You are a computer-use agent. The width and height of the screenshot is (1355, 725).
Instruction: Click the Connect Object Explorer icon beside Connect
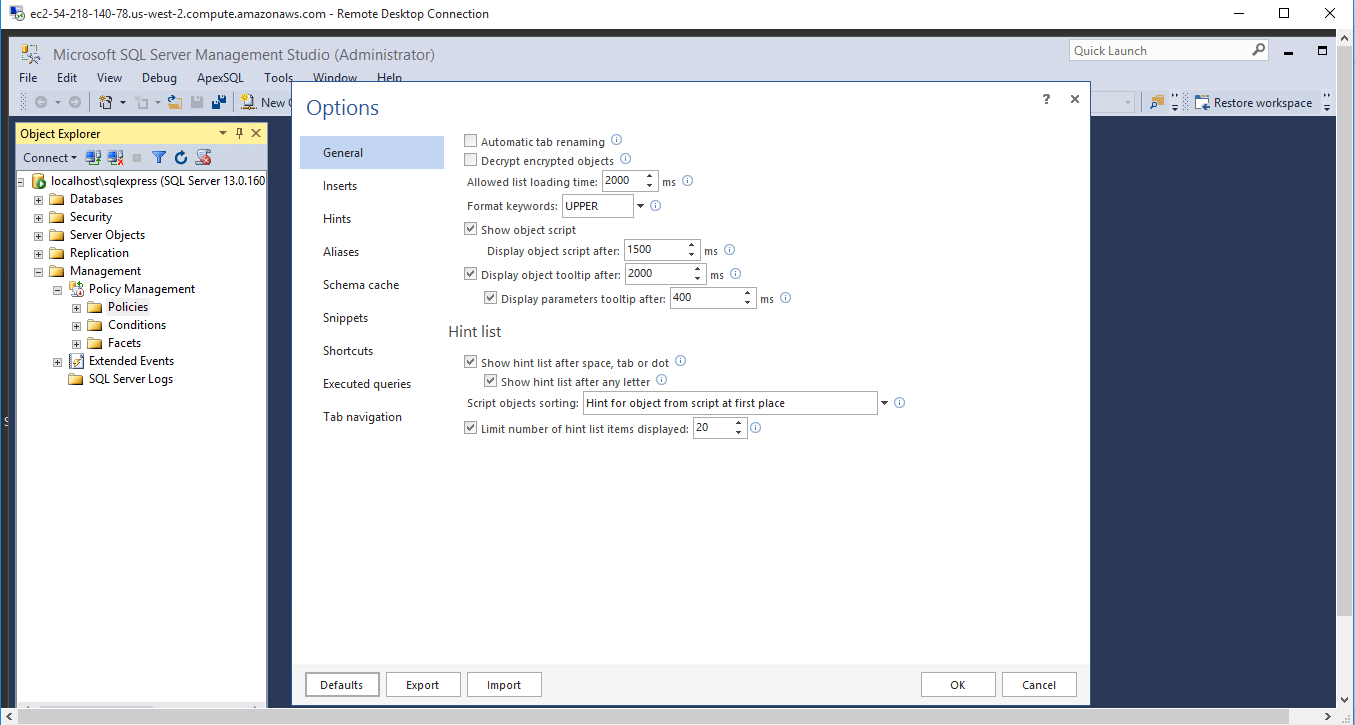[93, 157]
